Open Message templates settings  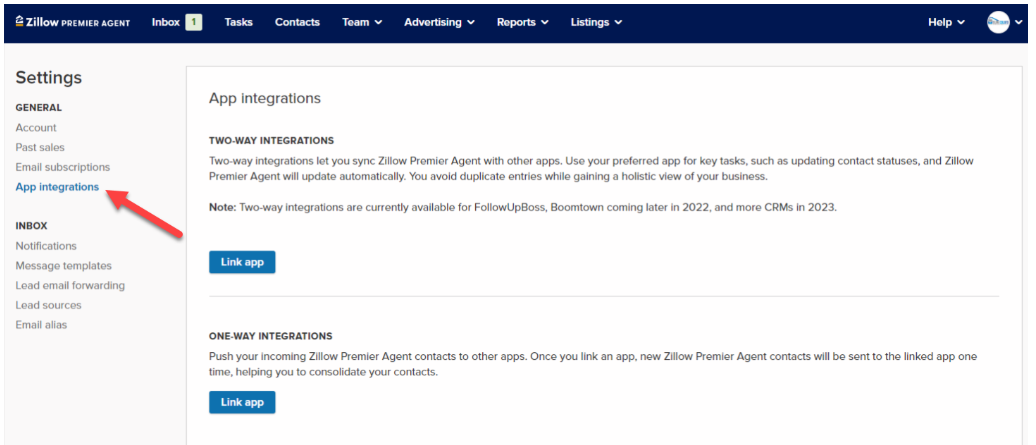tap(64, 266)
